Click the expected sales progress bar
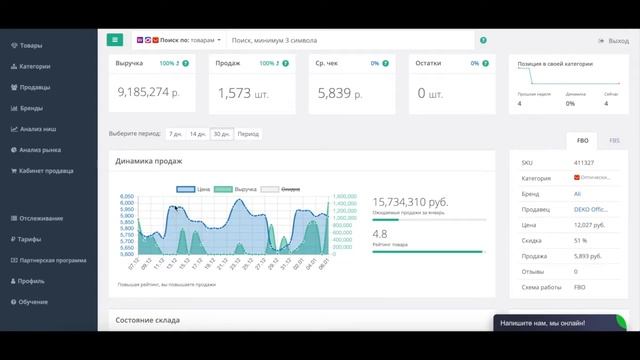Viewport: 640px width, 360px height. tap(429, 220)
